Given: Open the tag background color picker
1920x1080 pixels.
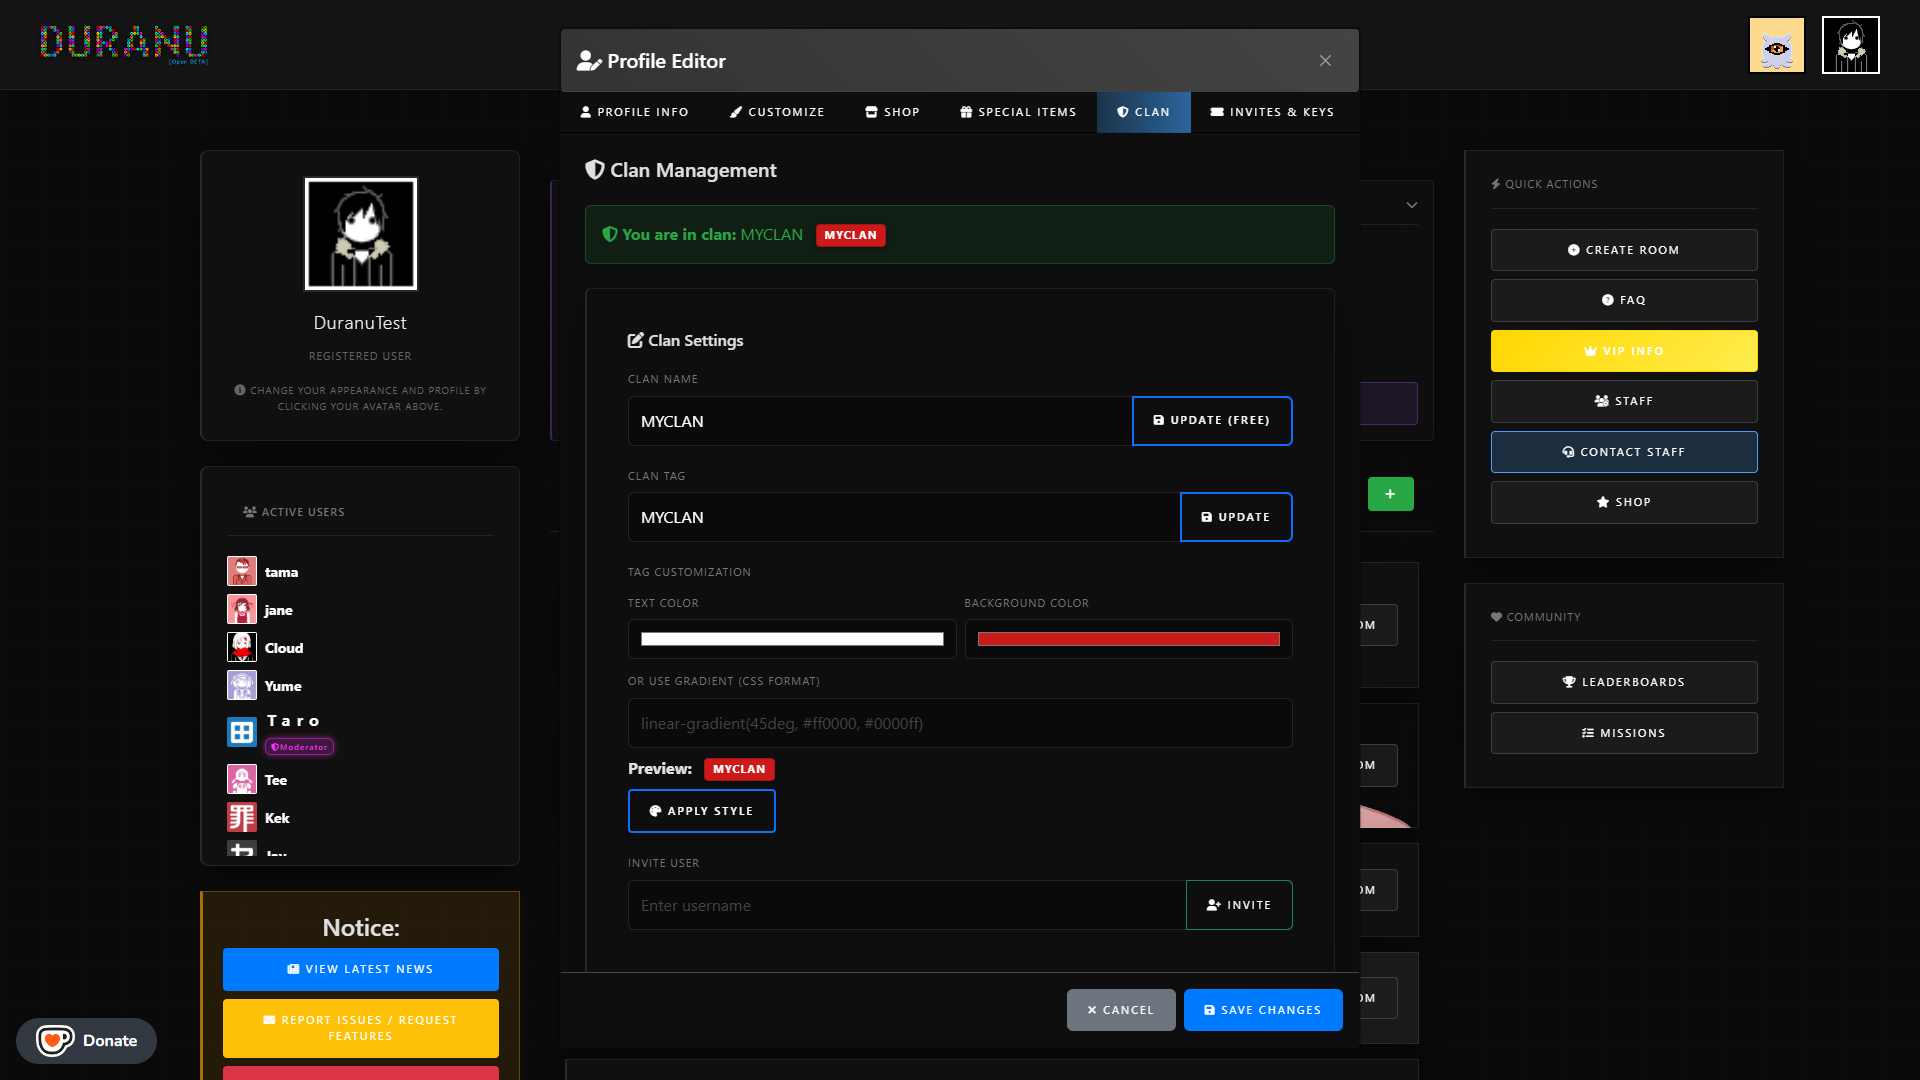Looking at the screenshot, I should (x=1128, y=639).
